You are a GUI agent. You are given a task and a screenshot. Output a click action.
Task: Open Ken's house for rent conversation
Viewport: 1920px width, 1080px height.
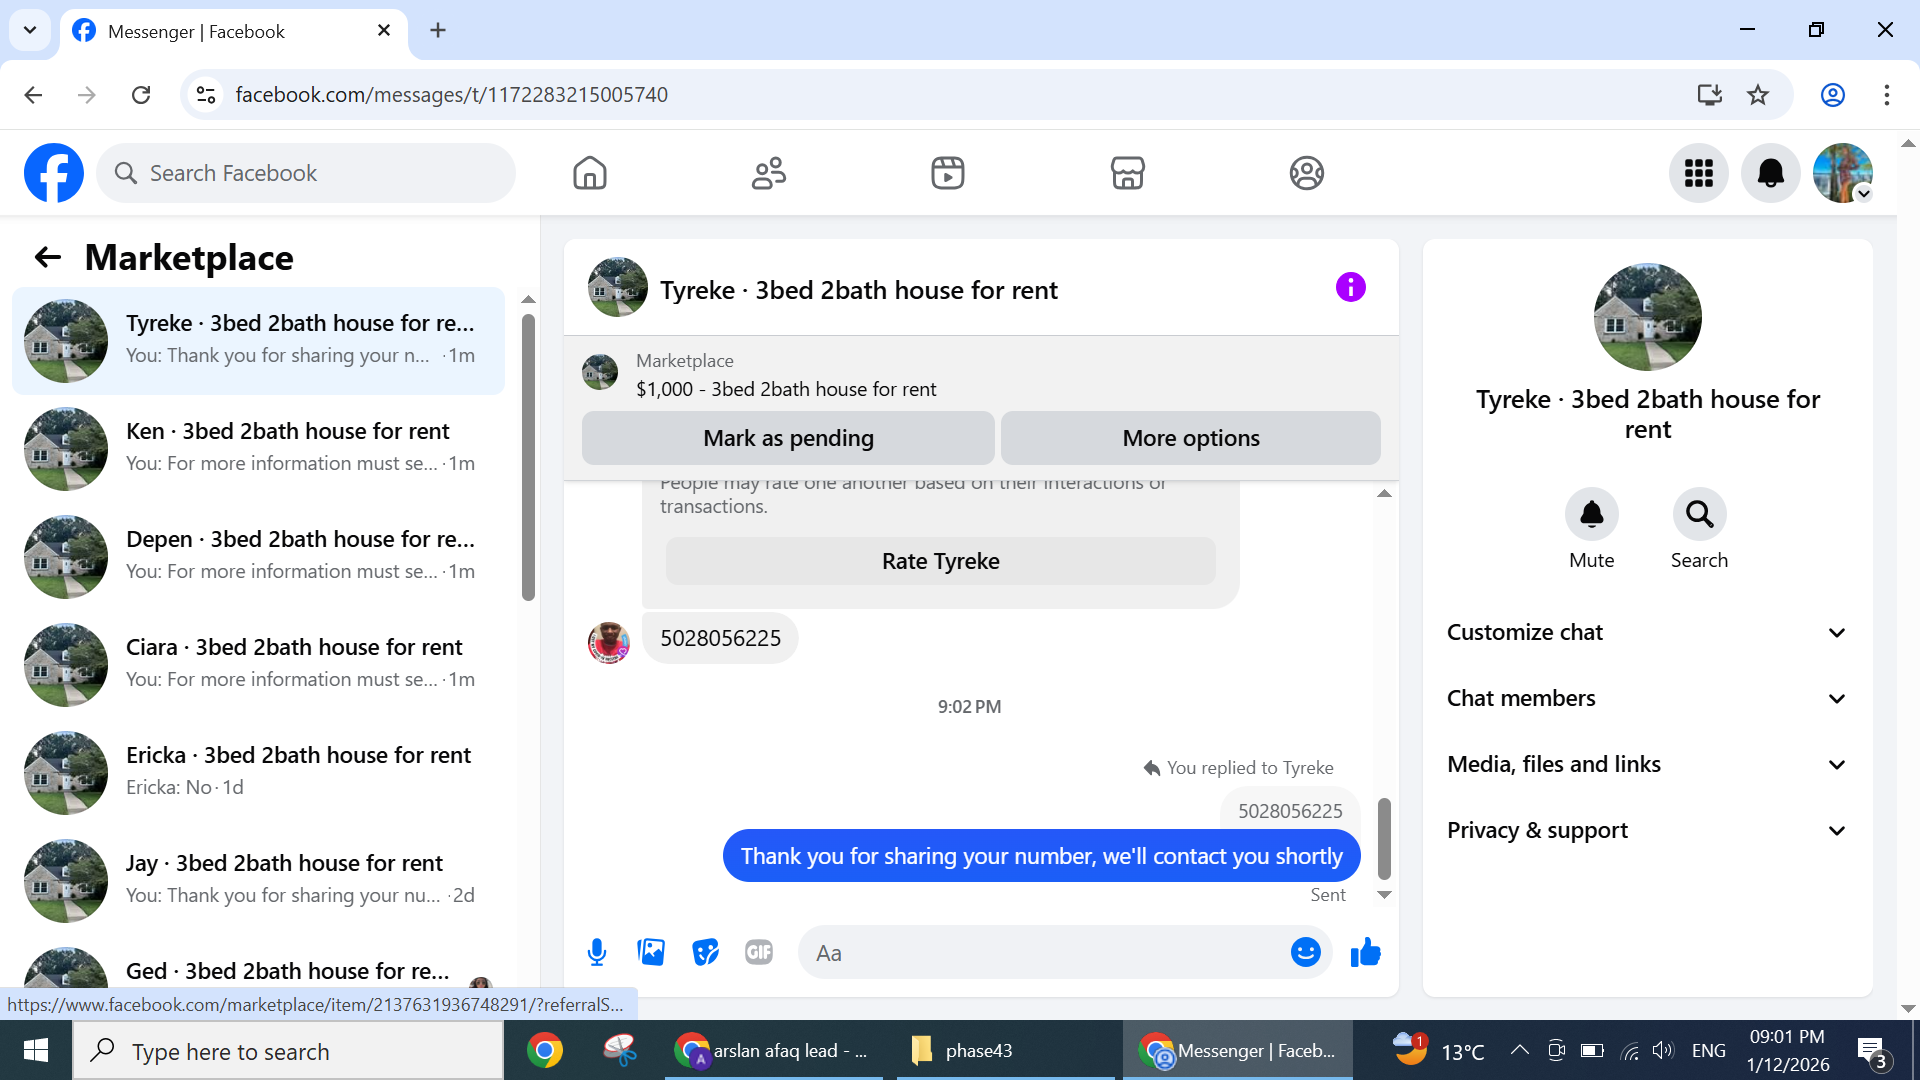pyautogui.click(x=260, y=448)
